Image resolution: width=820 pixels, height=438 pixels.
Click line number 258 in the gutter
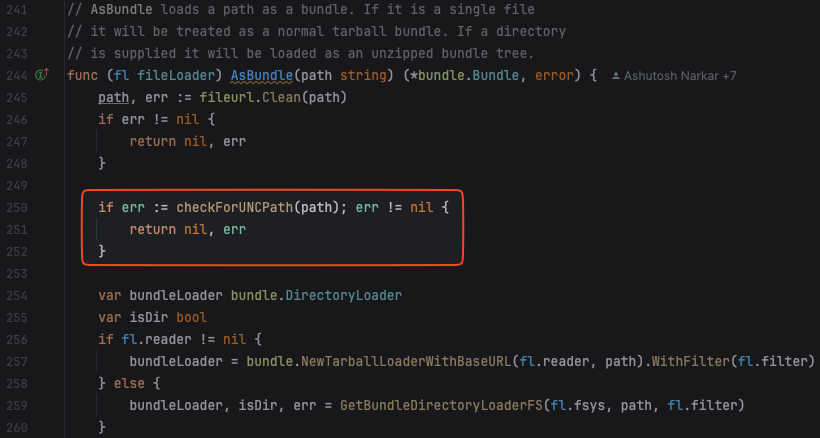[x=17, y=383]
